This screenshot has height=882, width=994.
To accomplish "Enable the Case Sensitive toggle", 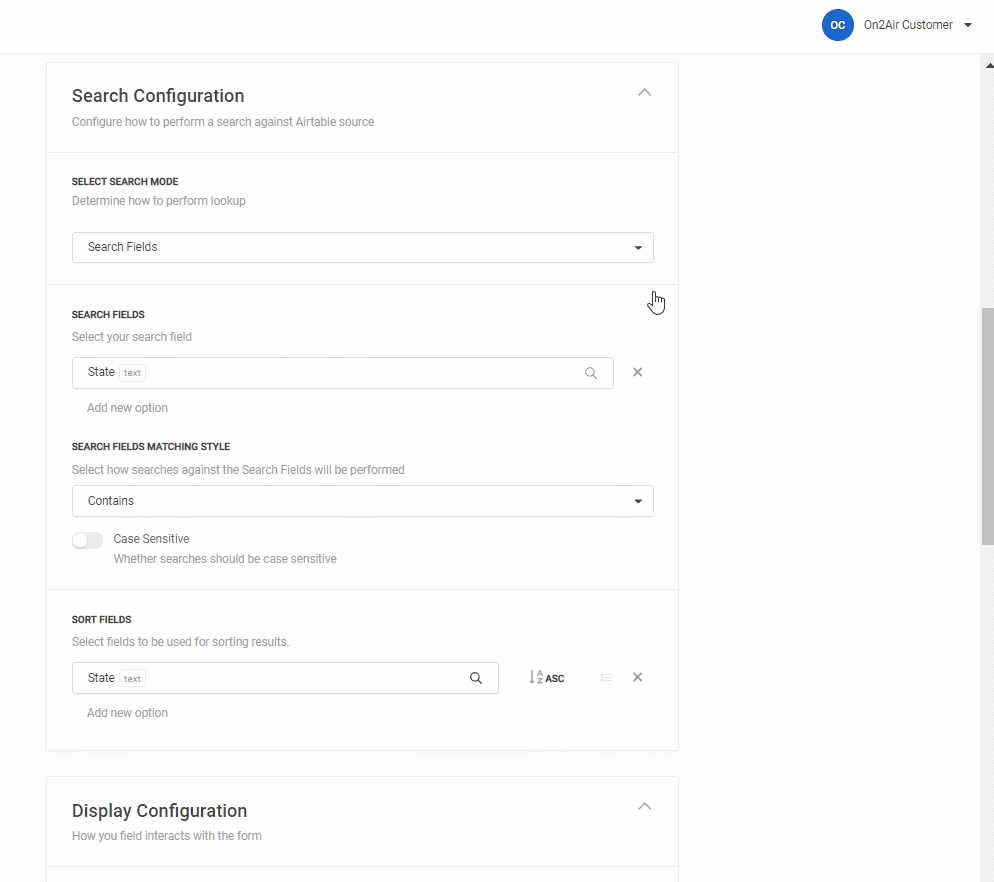I will pos(88,540).
